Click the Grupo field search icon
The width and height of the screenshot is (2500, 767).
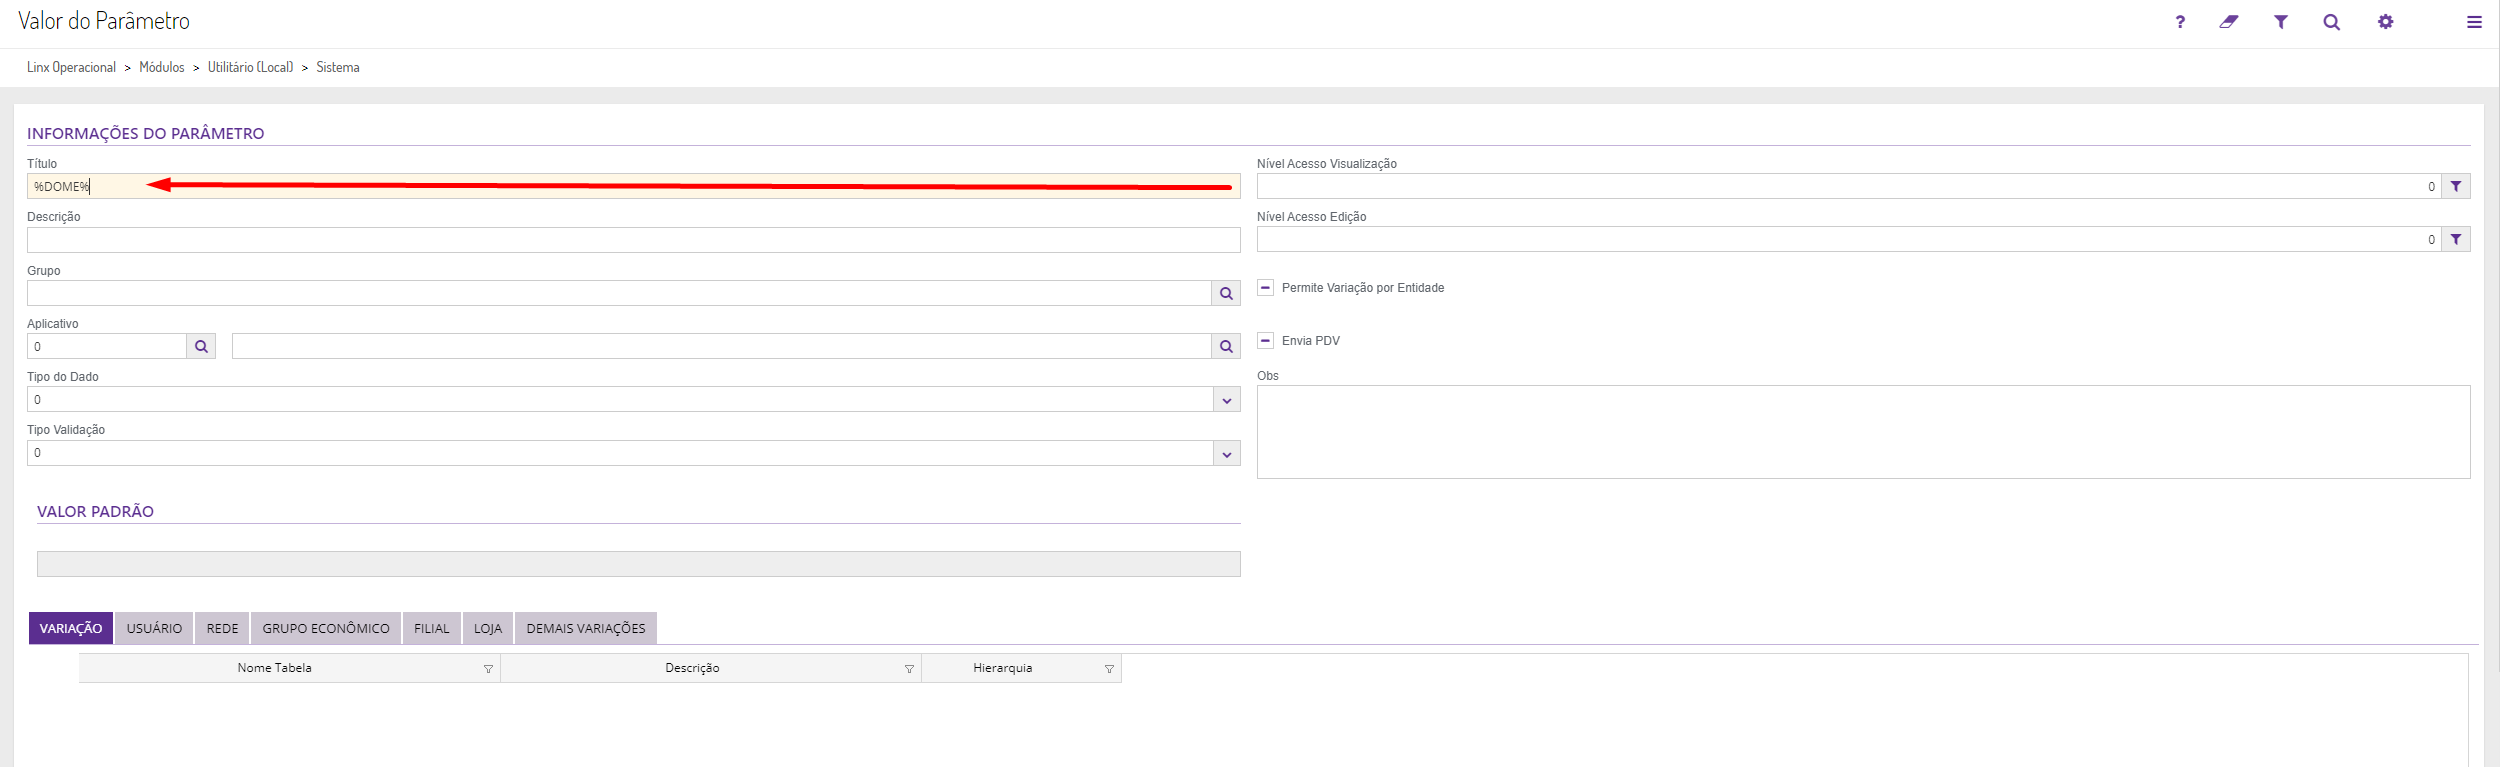click(x=1226, y=293)
